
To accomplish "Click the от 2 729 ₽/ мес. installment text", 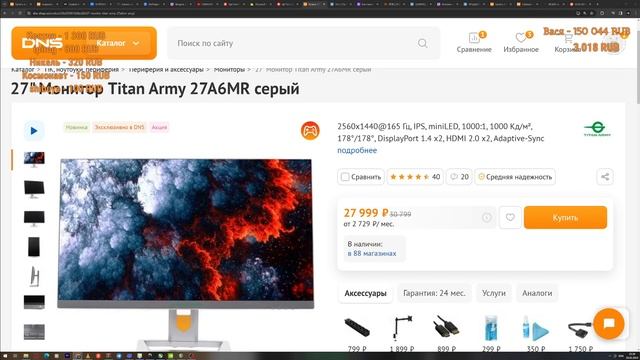I will pyautogui.click(x=369, y=224).
